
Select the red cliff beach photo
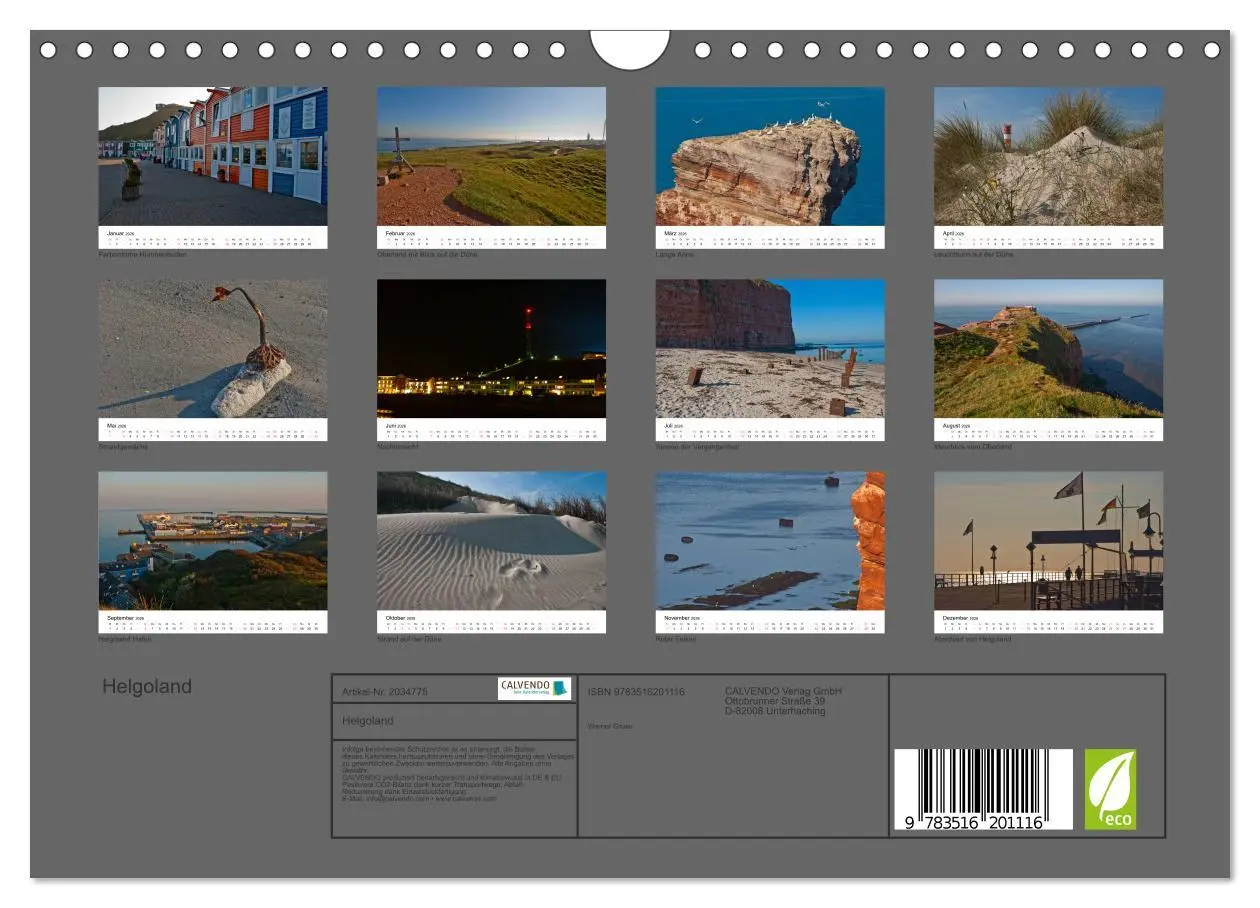770,348
